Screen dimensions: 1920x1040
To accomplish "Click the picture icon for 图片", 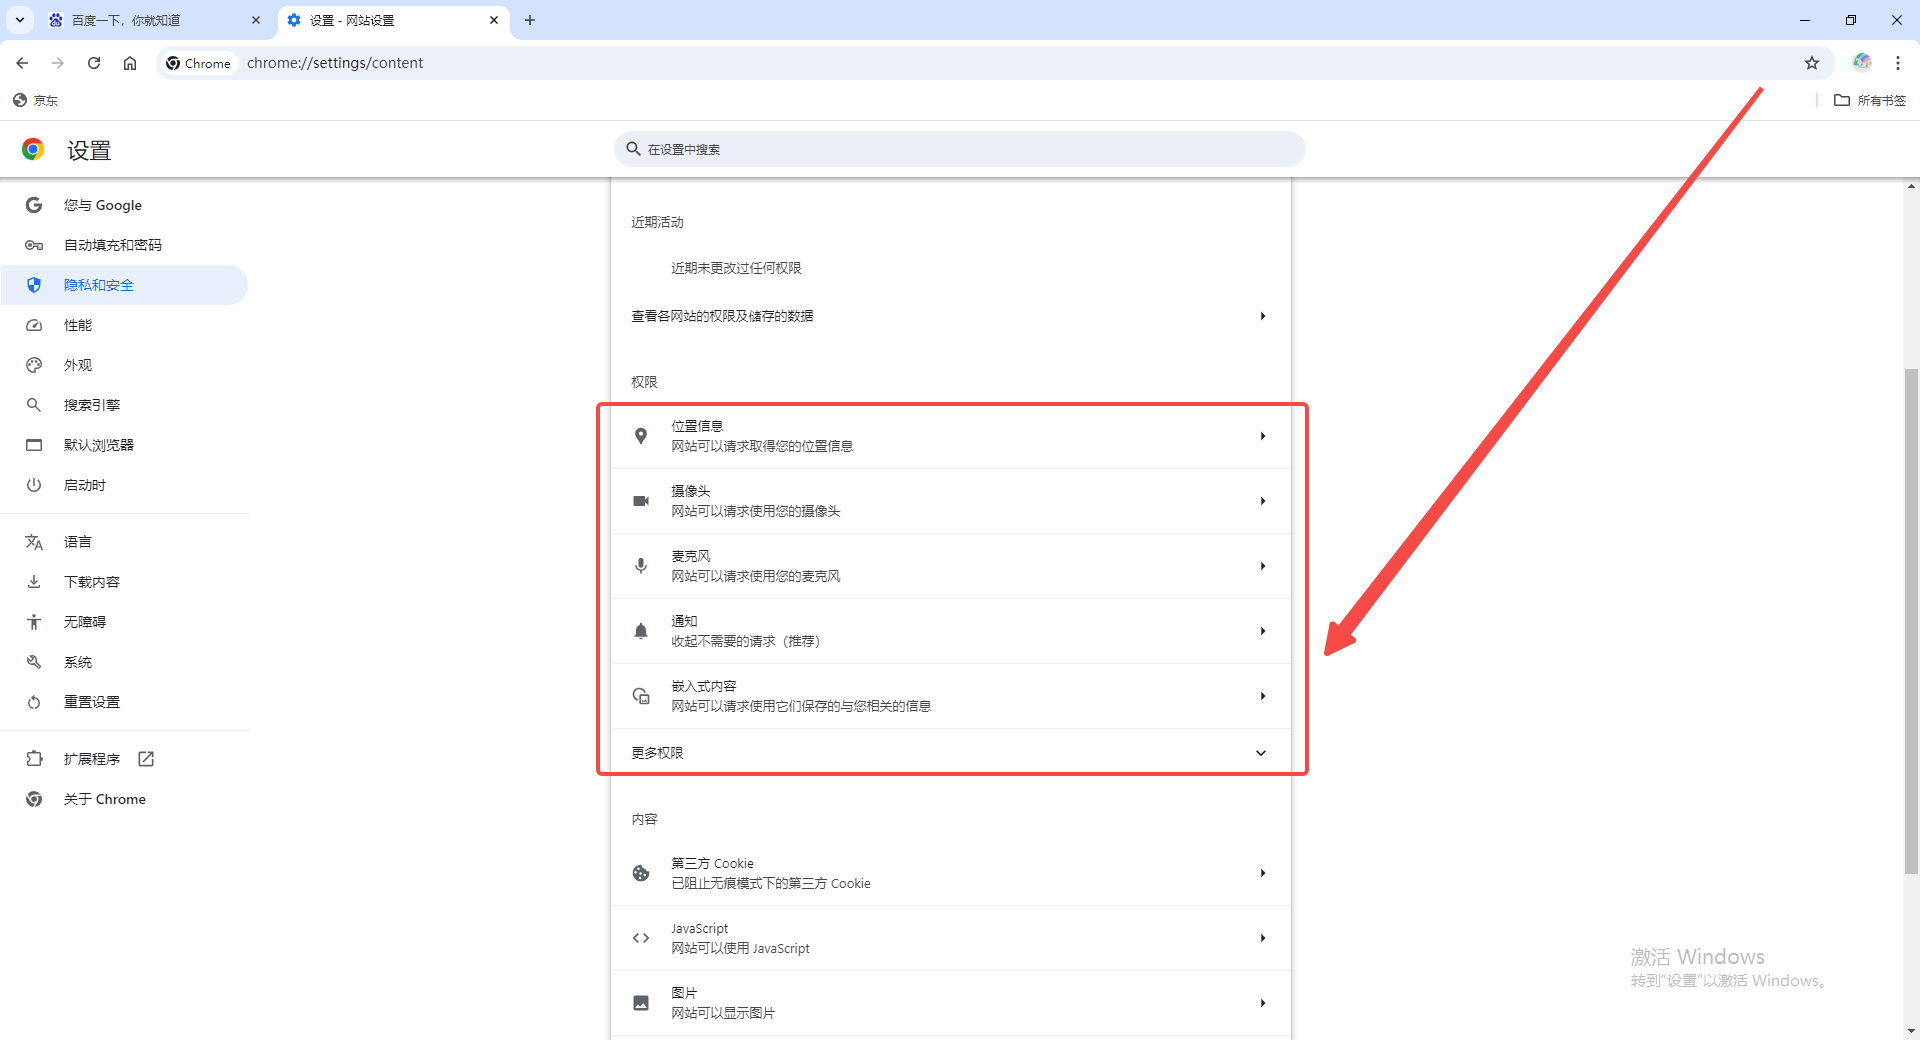I will click(641, 1003).
